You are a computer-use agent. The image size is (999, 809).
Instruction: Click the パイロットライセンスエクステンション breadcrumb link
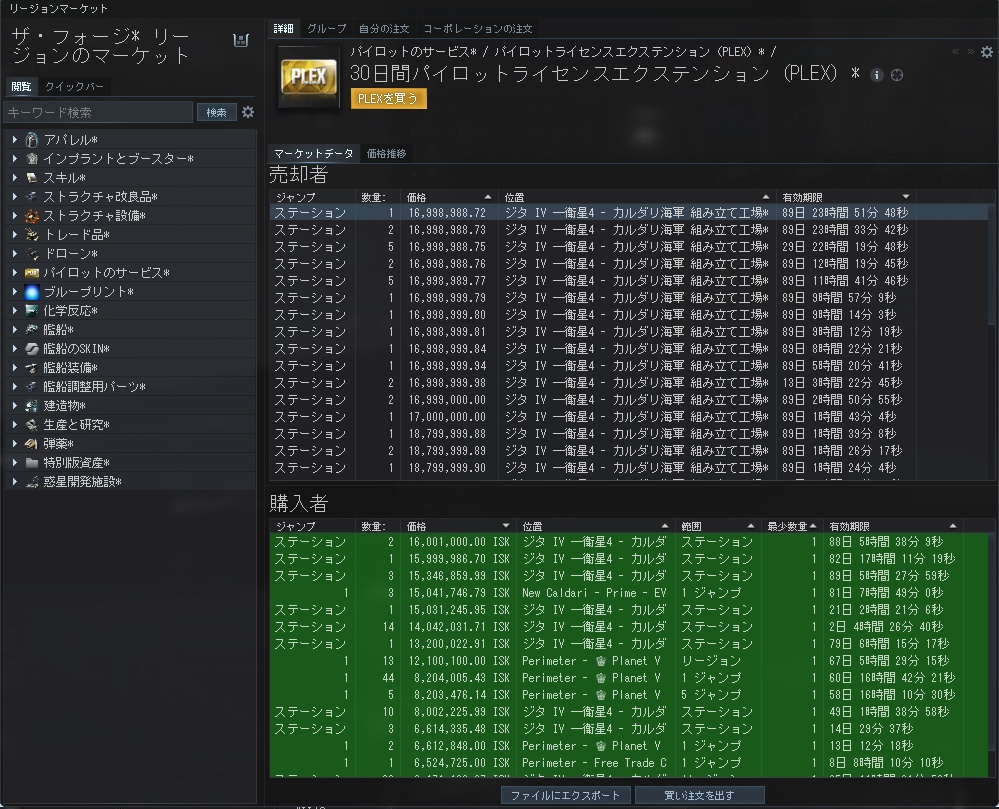629,52
